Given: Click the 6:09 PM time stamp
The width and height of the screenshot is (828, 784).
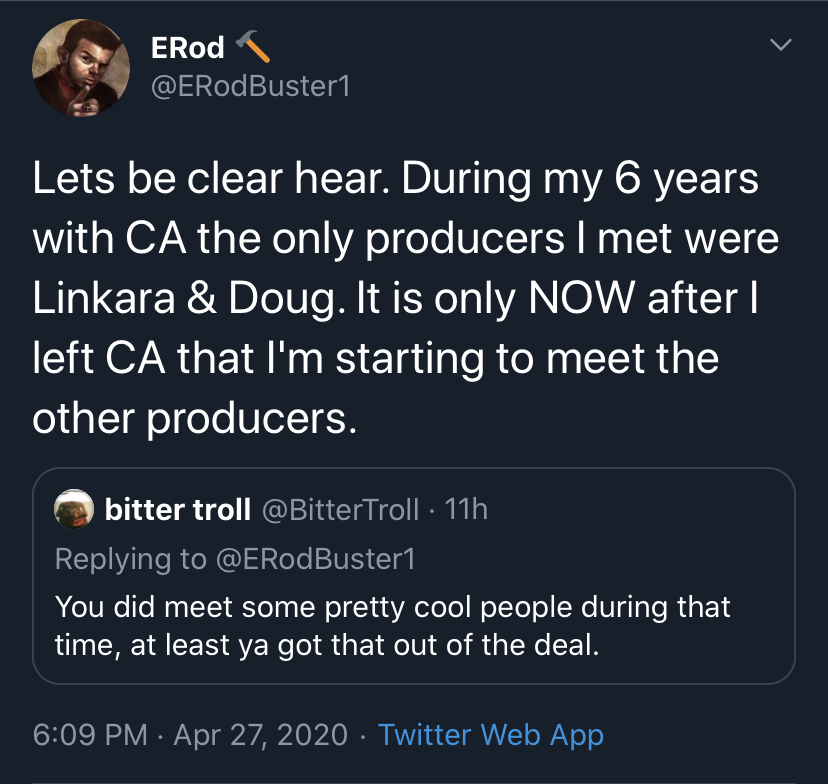Looking at the screenshot, I should click(90, 734).
